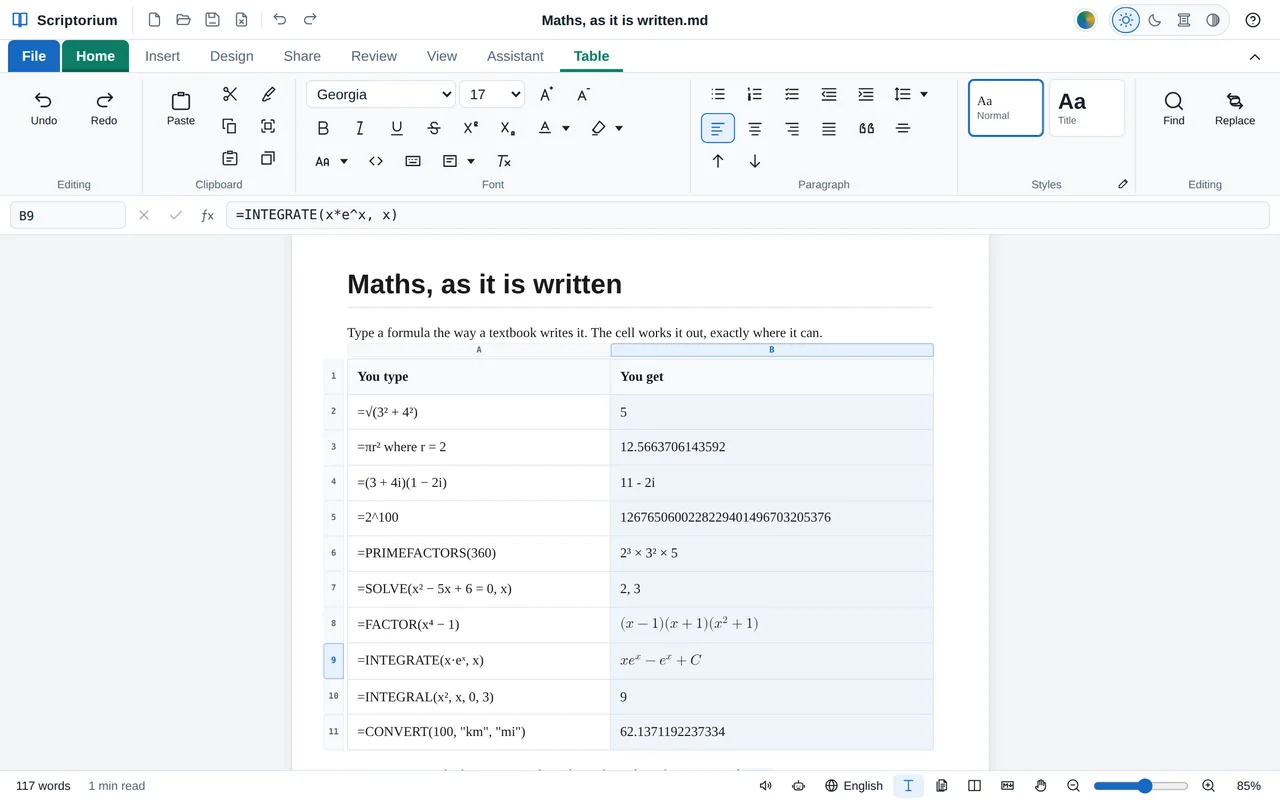The height and width of the screenshot is (800, 1280).
Task: Toggle align left paragraph button
Action: tap(718, 128)
